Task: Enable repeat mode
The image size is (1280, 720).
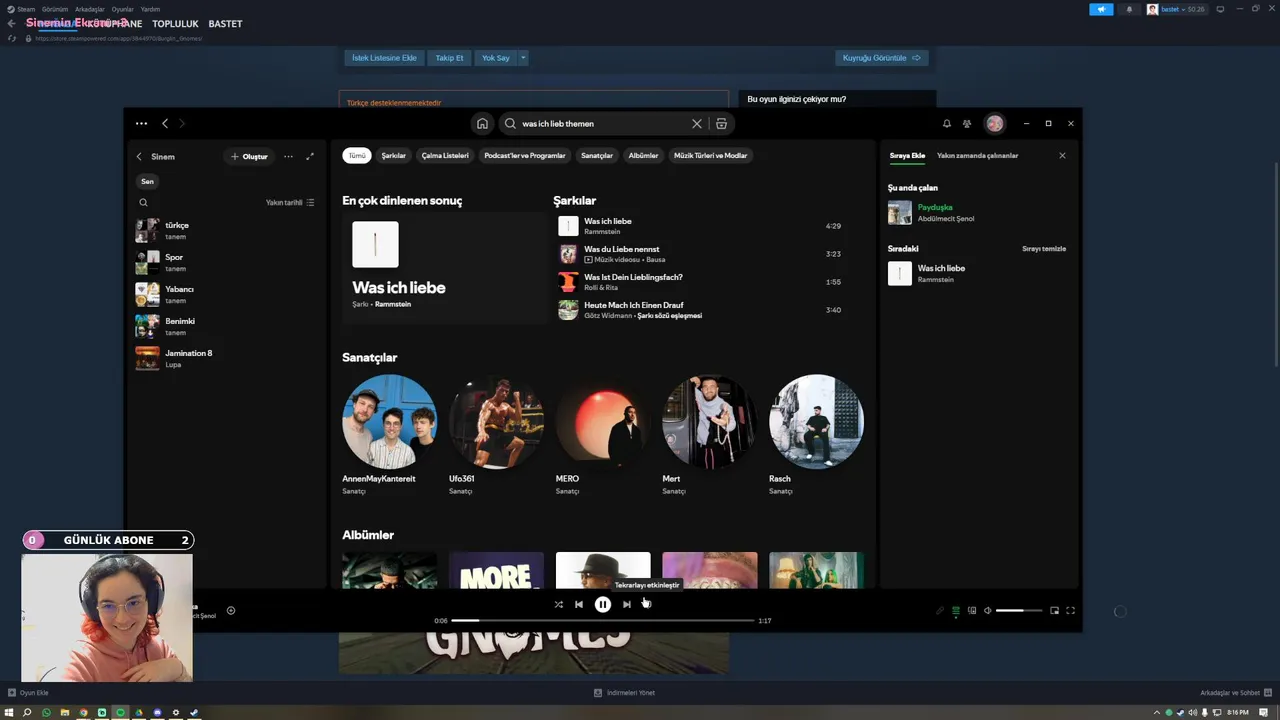Action: [x=646, y=604]
